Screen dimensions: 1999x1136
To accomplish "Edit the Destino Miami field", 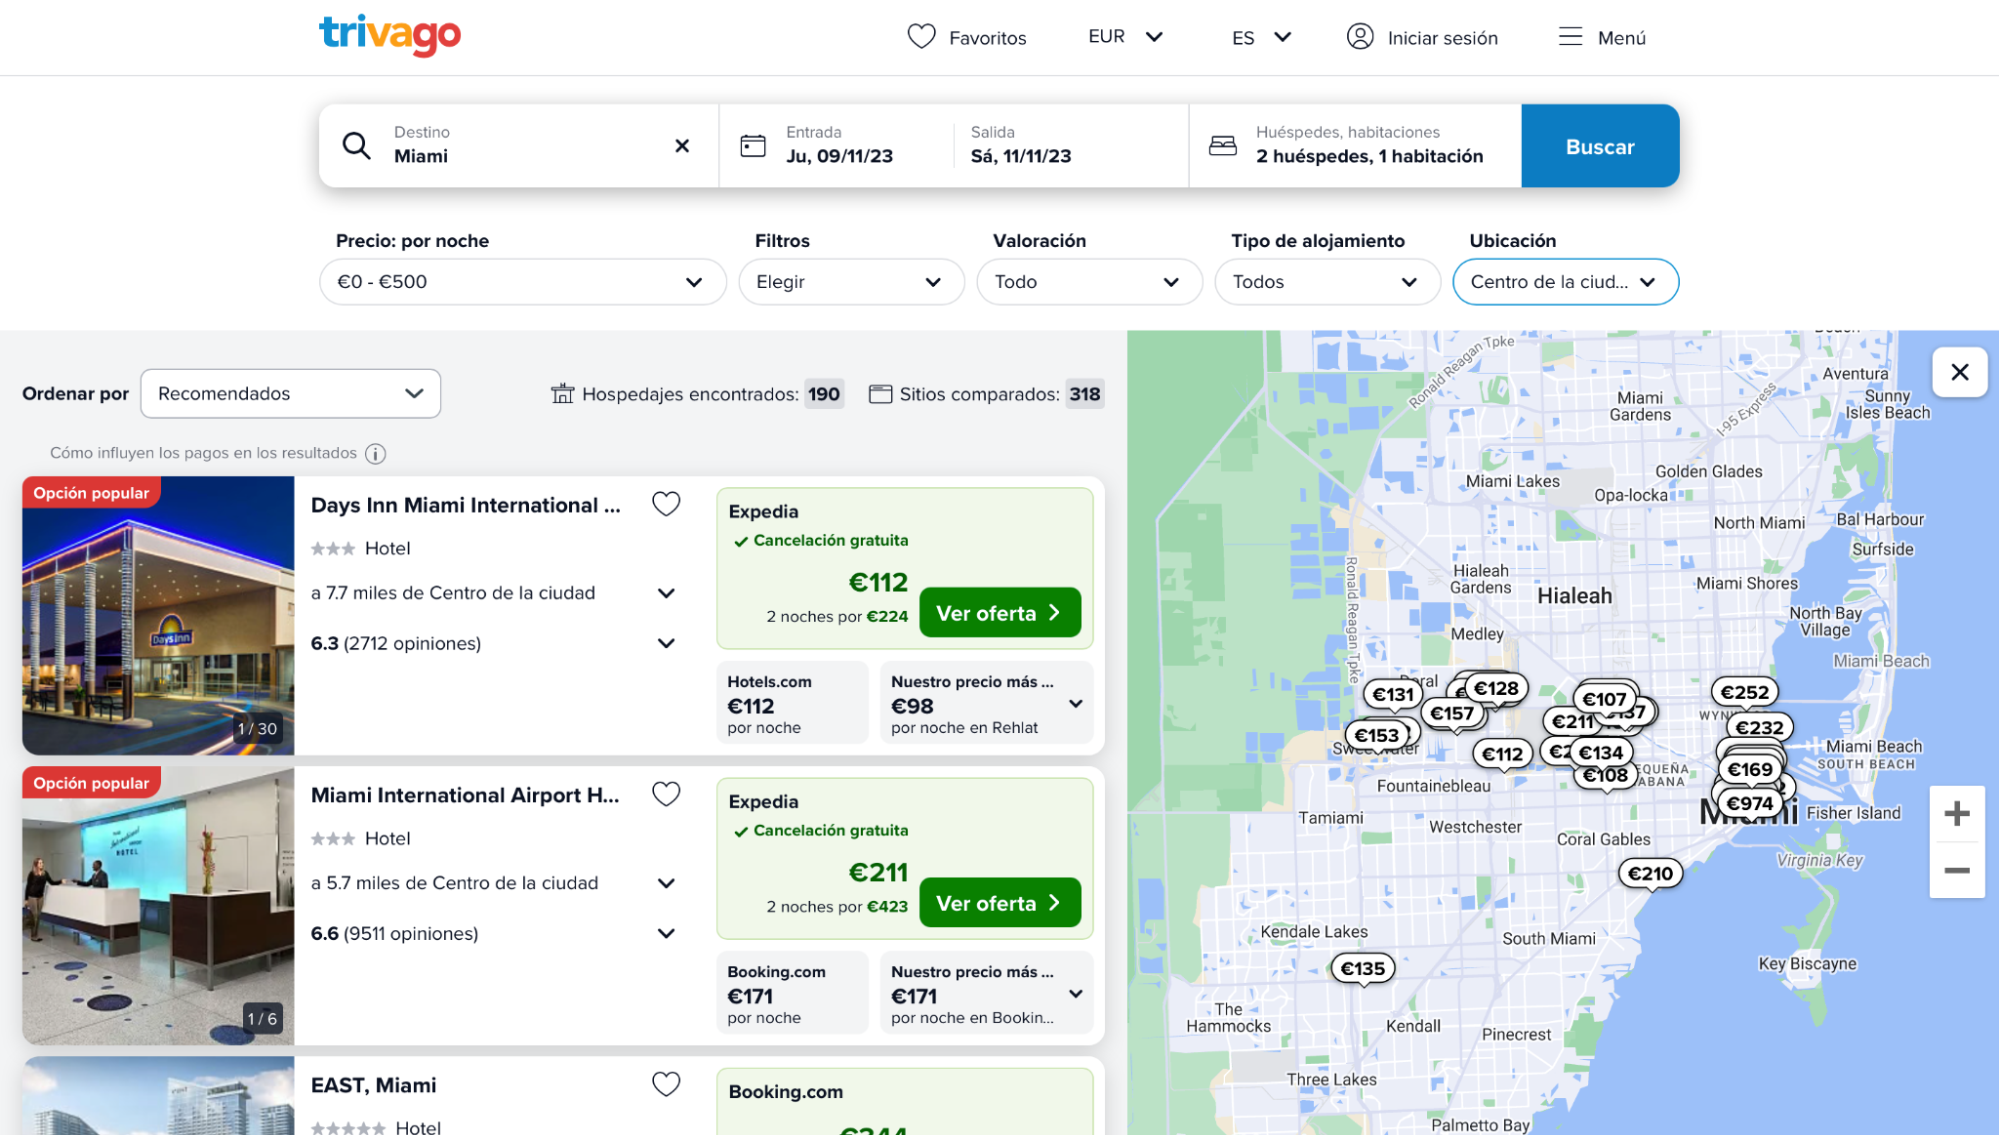I will [518, 146].
